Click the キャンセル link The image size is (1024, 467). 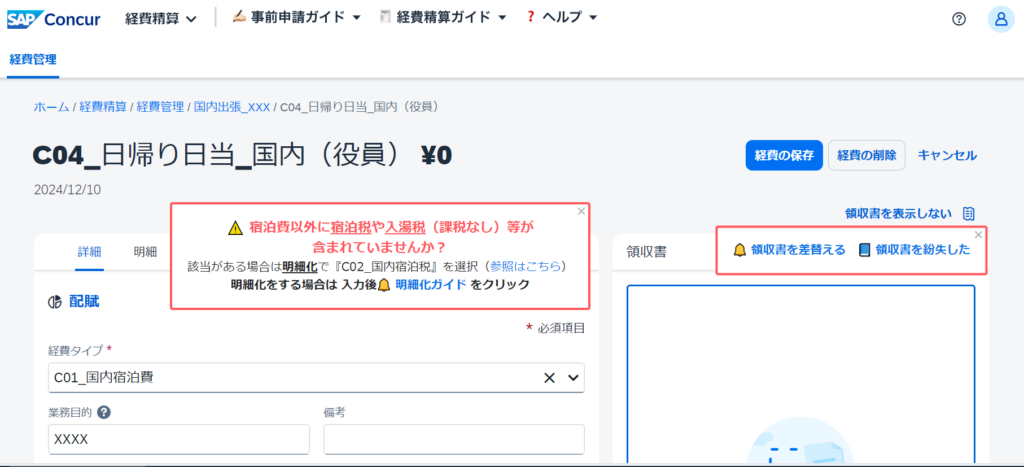(946, 155)
